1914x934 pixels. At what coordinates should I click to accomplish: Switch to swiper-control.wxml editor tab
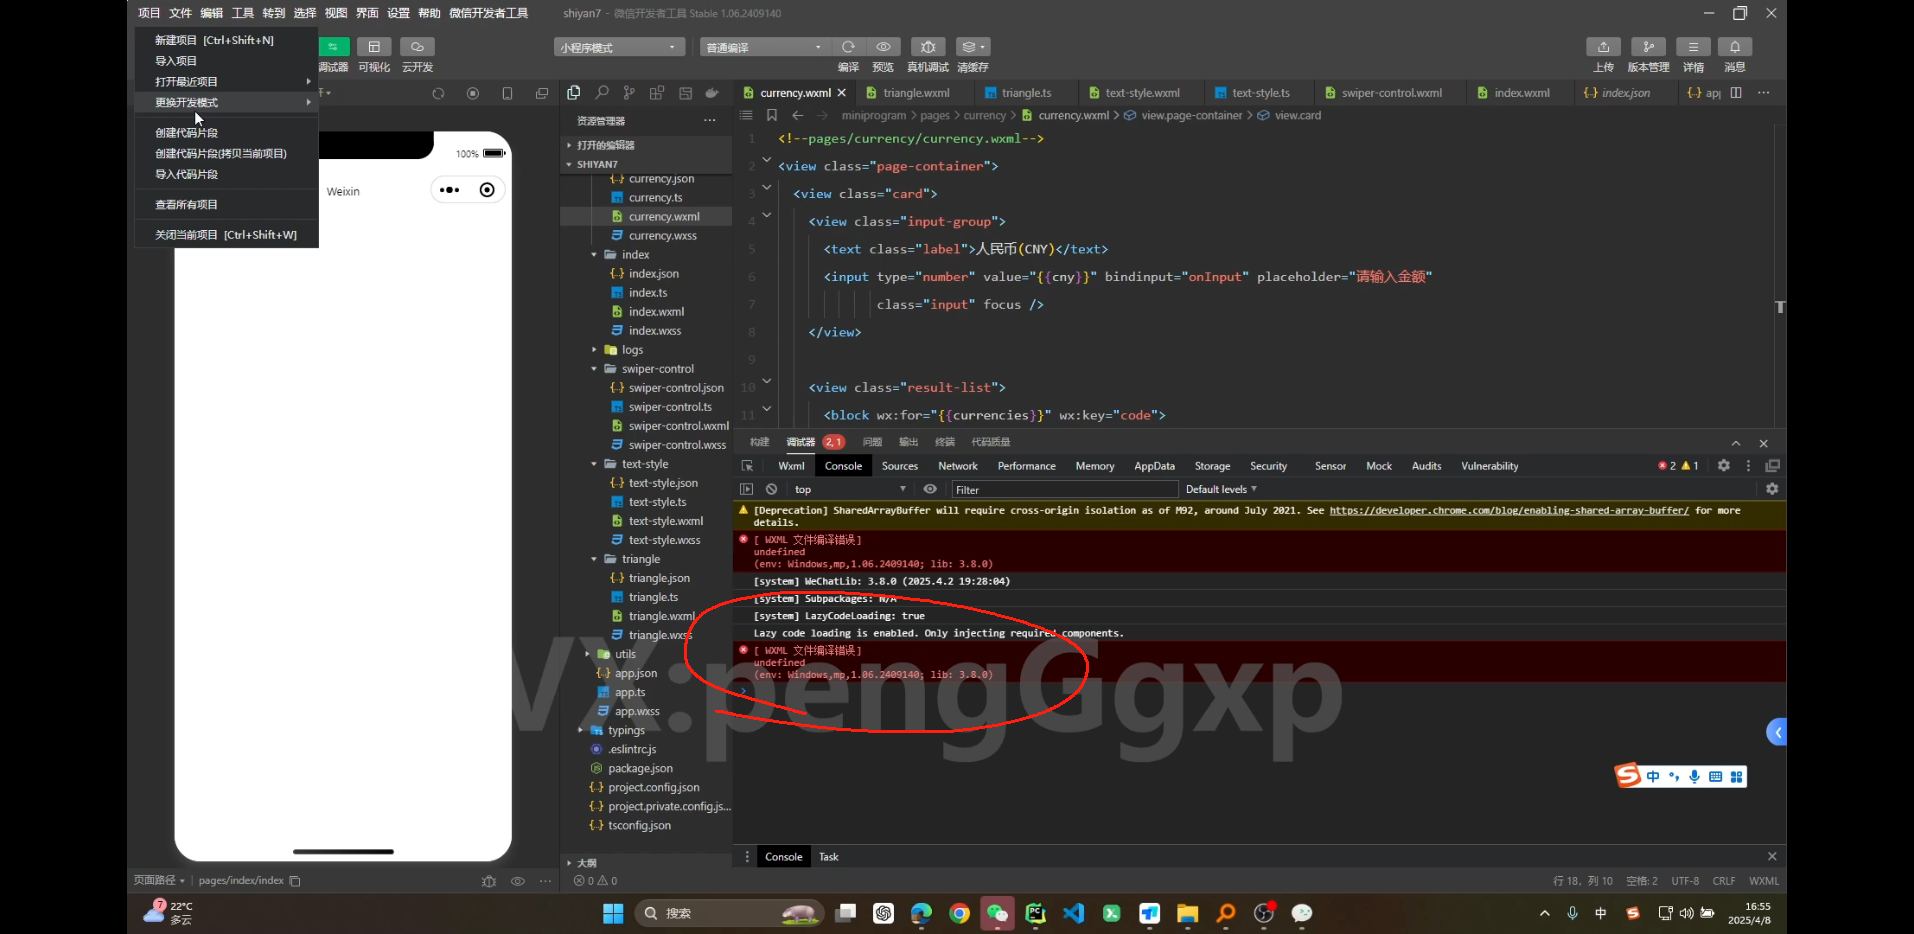[x=1391, y=93]
